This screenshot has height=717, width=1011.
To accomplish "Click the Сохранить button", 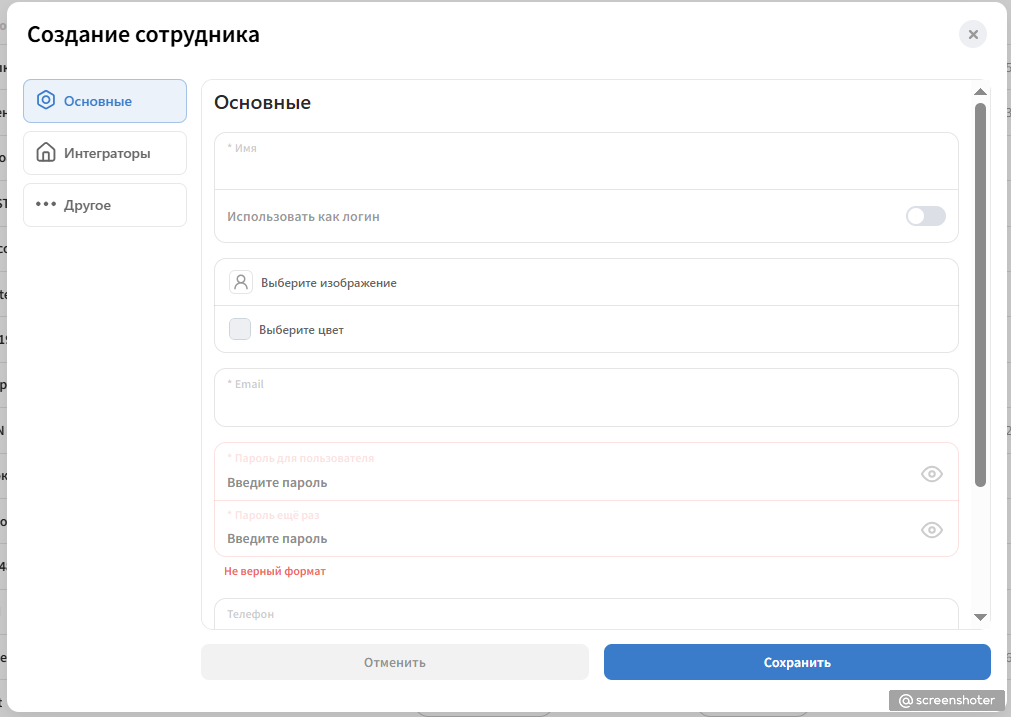I will point(797,662).
